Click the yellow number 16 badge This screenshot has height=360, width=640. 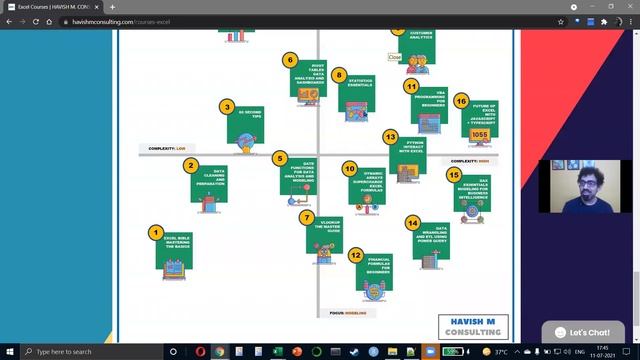461,101
